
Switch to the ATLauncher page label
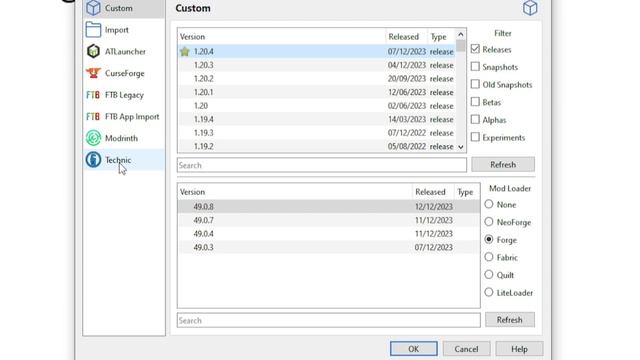click(x=125, y=51)
